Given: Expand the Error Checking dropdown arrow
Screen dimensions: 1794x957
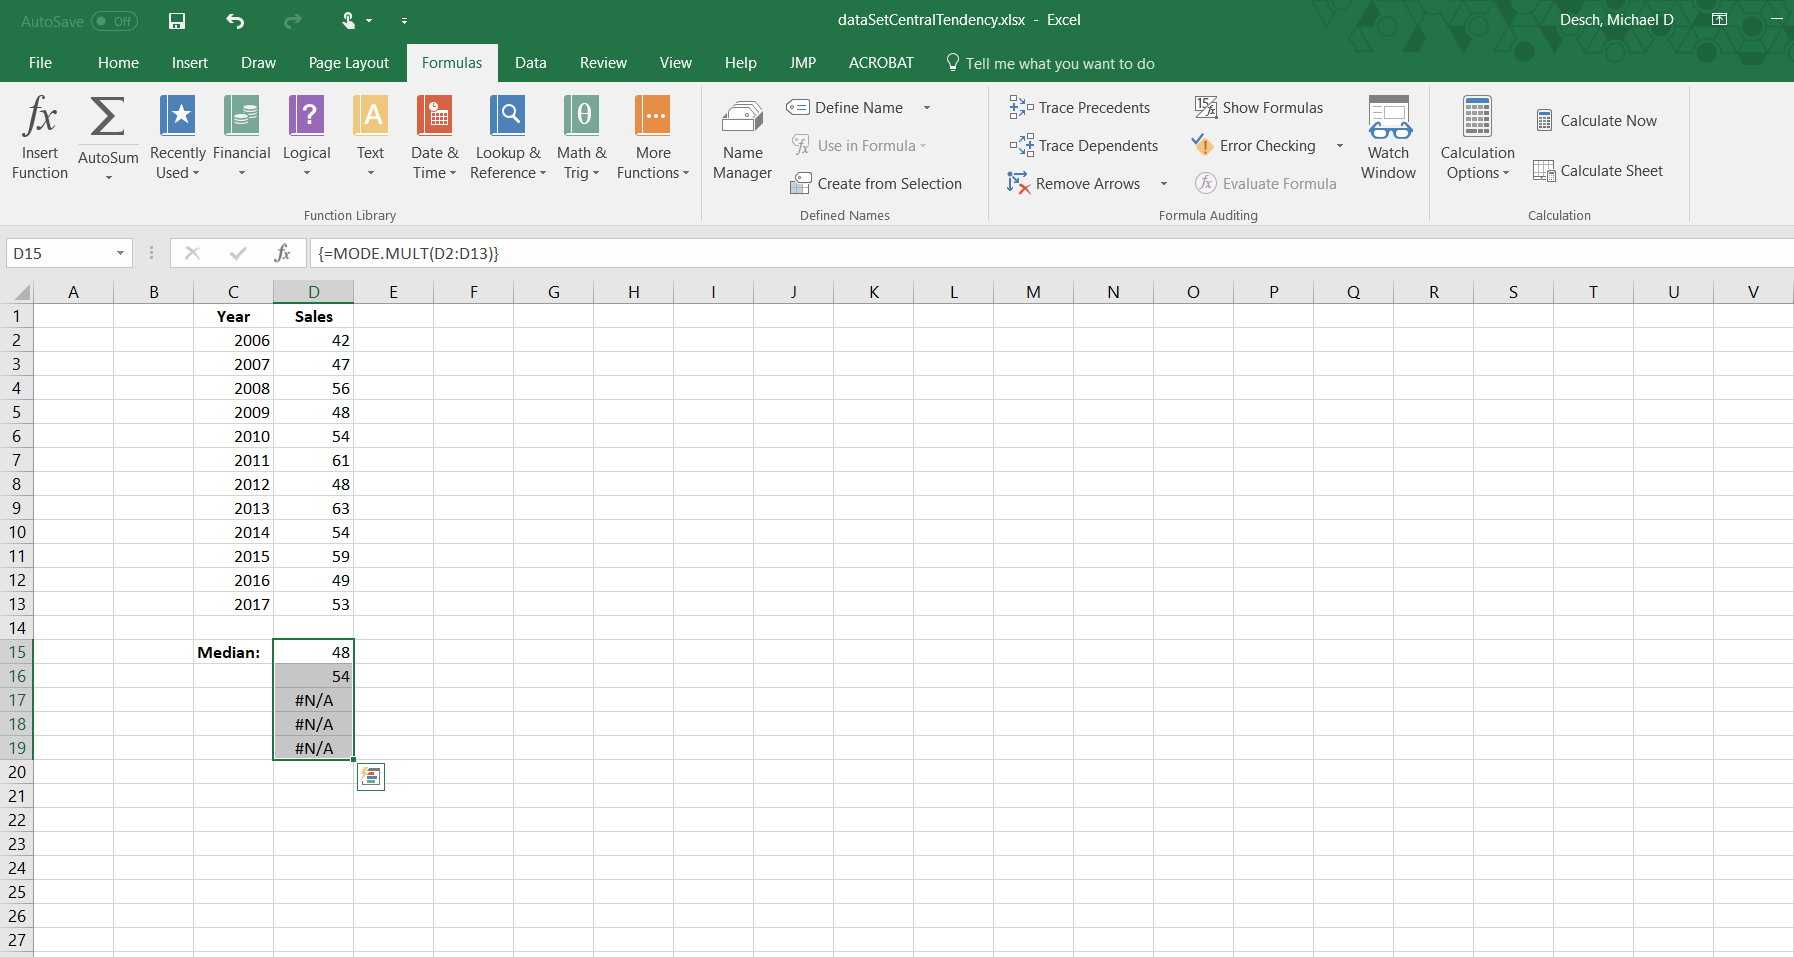Looking at the screenshot, I should 1340,146.
